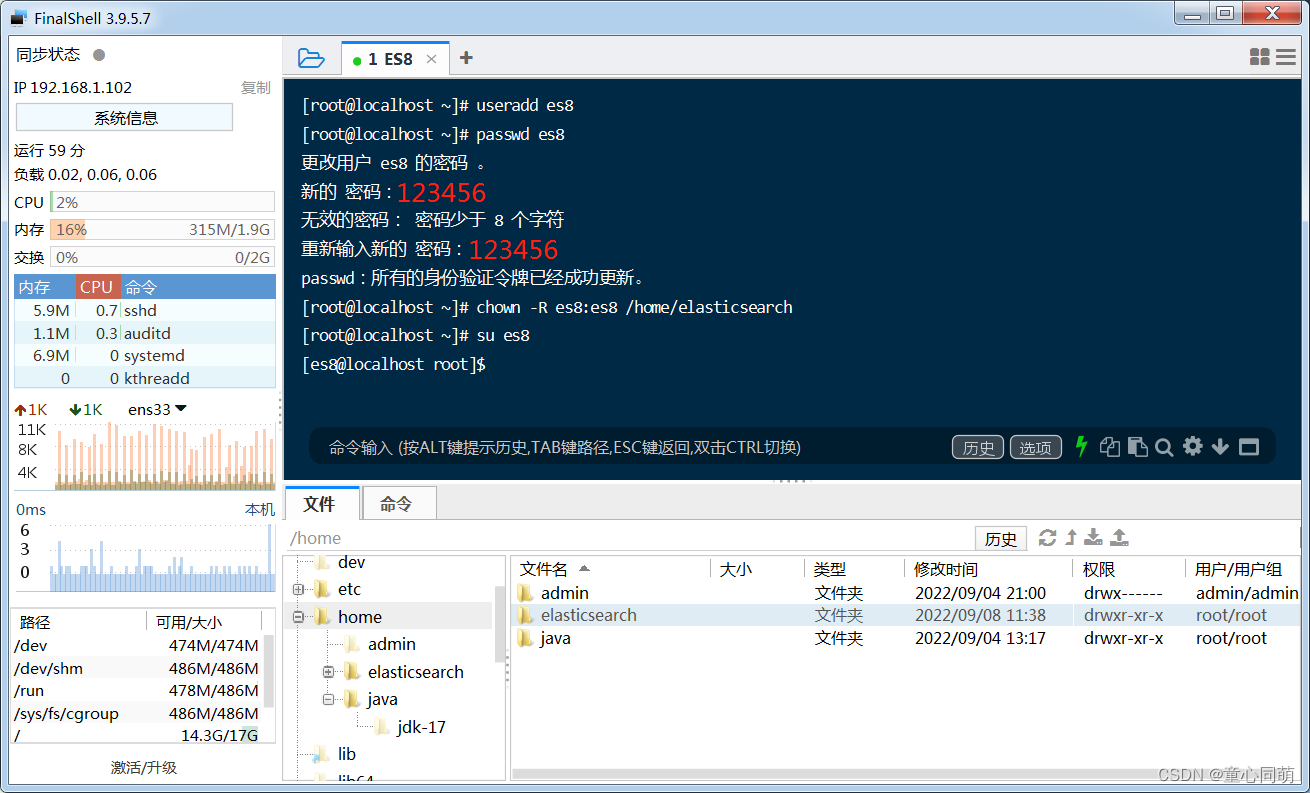
Task: Refresh the file list
Action: (x=1047, y=538)
